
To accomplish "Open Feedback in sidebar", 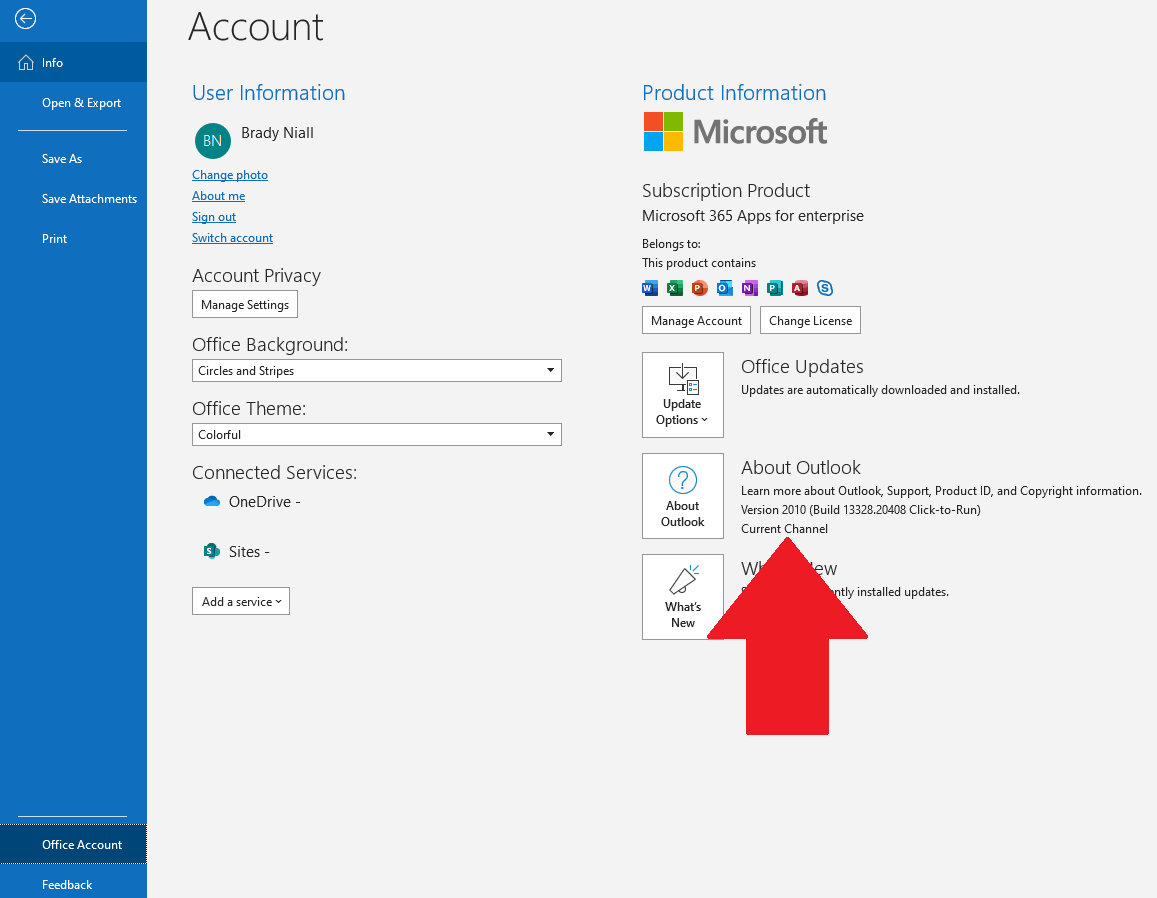I will point(73,884).
